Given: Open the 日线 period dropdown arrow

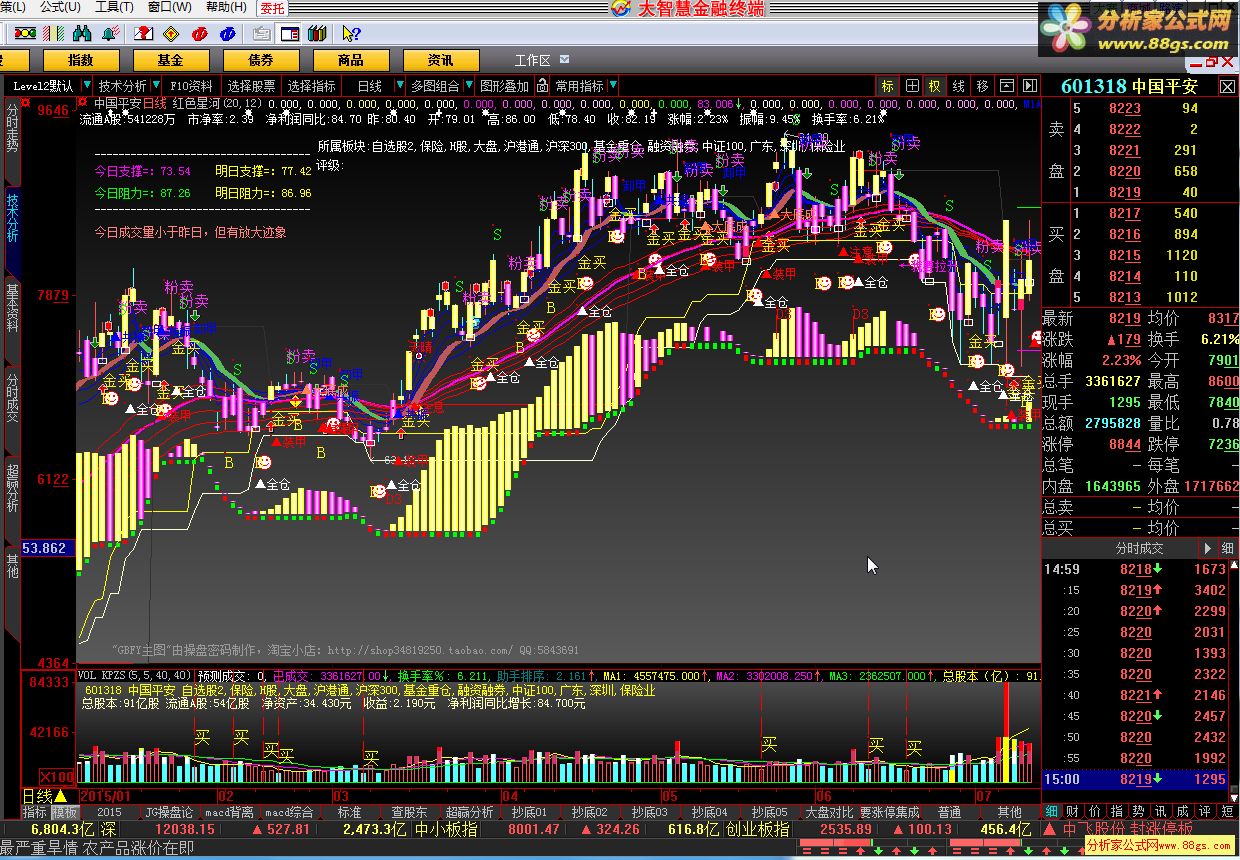Looking at the screenshot, I should 400,86.
